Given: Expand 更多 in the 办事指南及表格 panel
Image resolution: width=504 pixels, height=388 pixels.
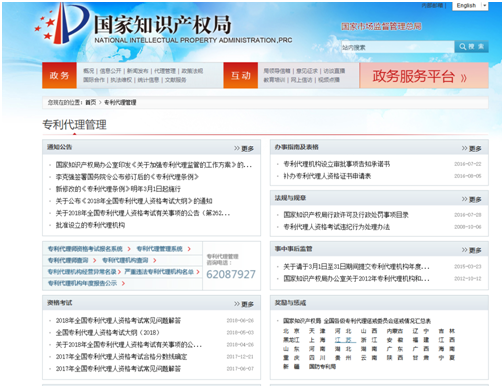Looking at the screenshot, I should click(x=472, y=148).
